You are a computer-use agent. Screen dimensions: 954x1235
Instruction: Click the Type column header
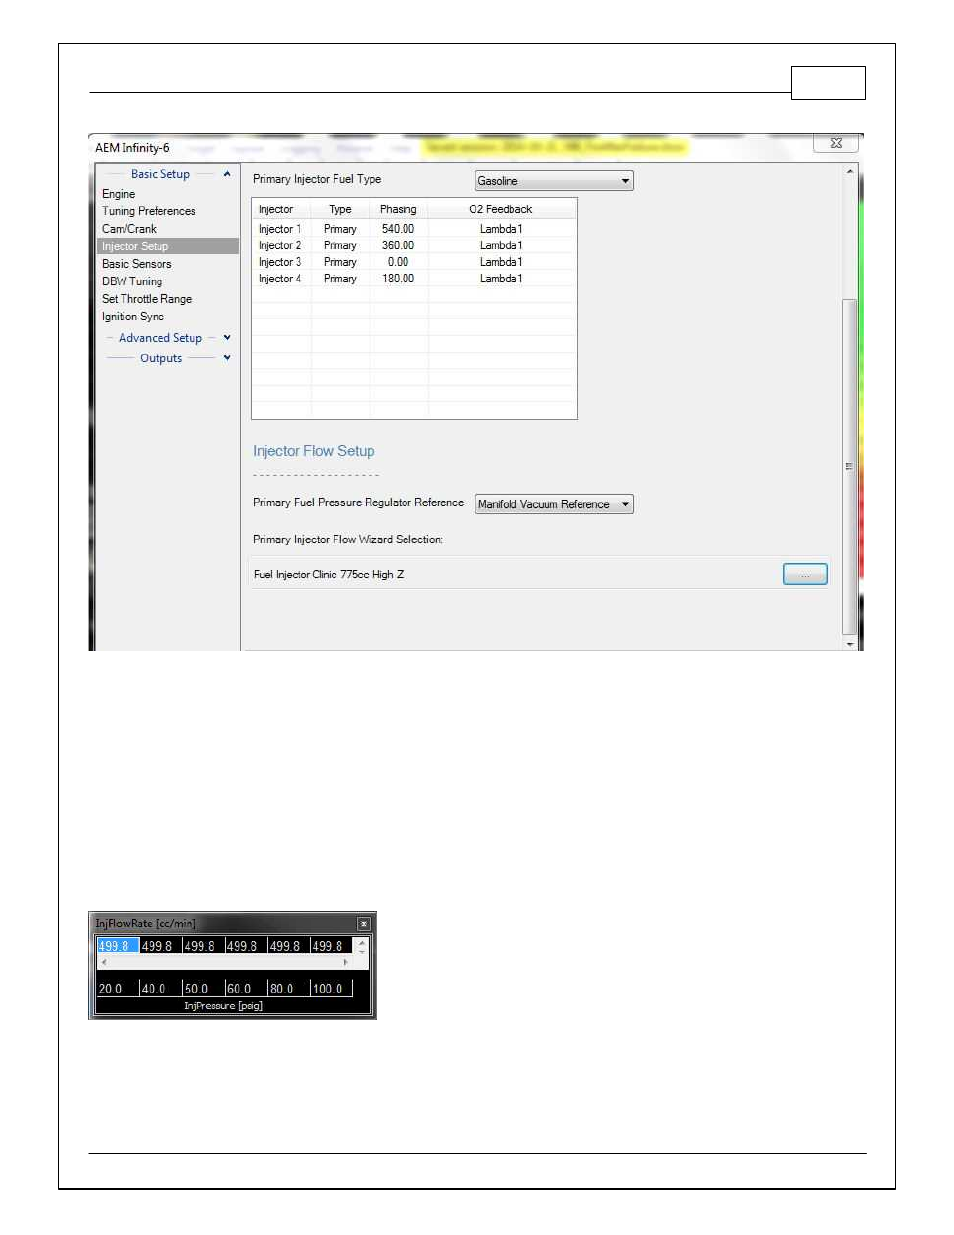pos(340,209)
